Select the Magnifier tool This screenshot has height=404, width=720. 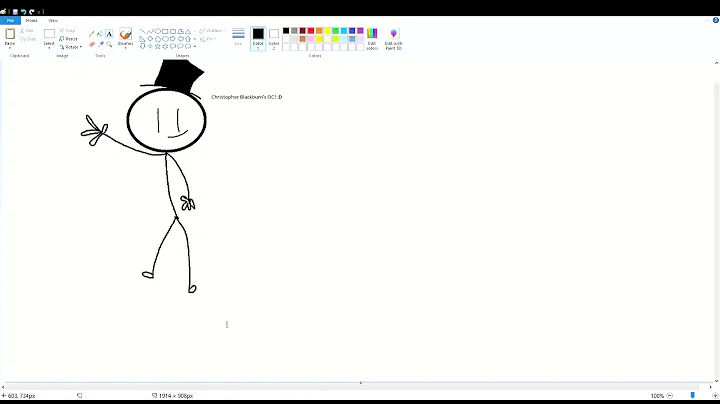point(109,45)
